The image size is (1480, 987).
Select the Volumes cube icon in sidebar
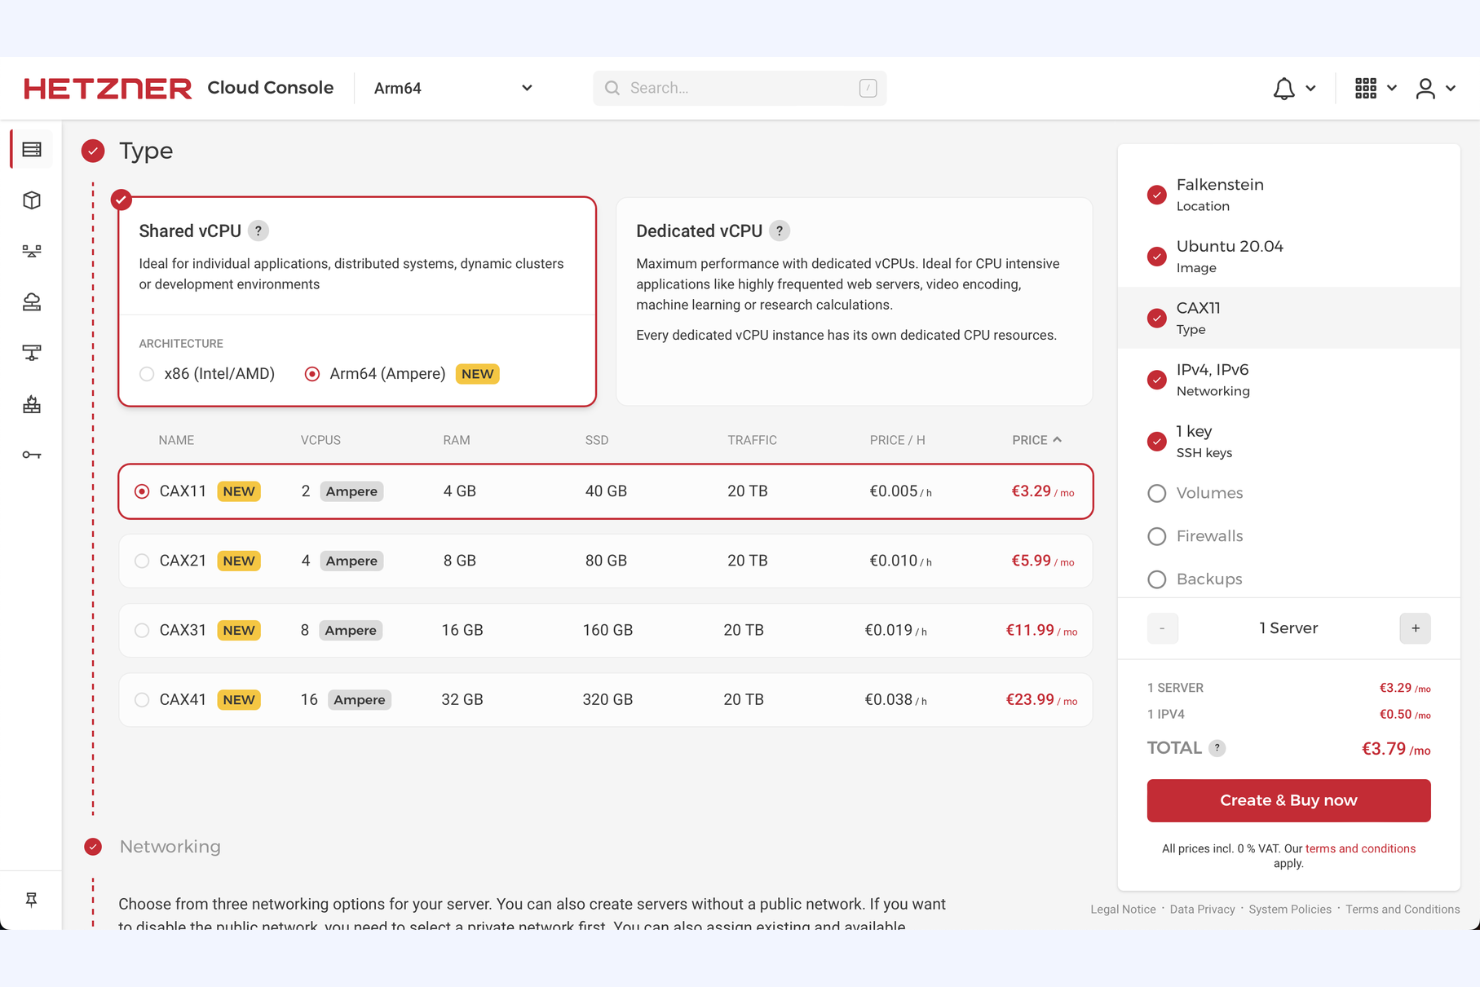(x=31, y=199)
